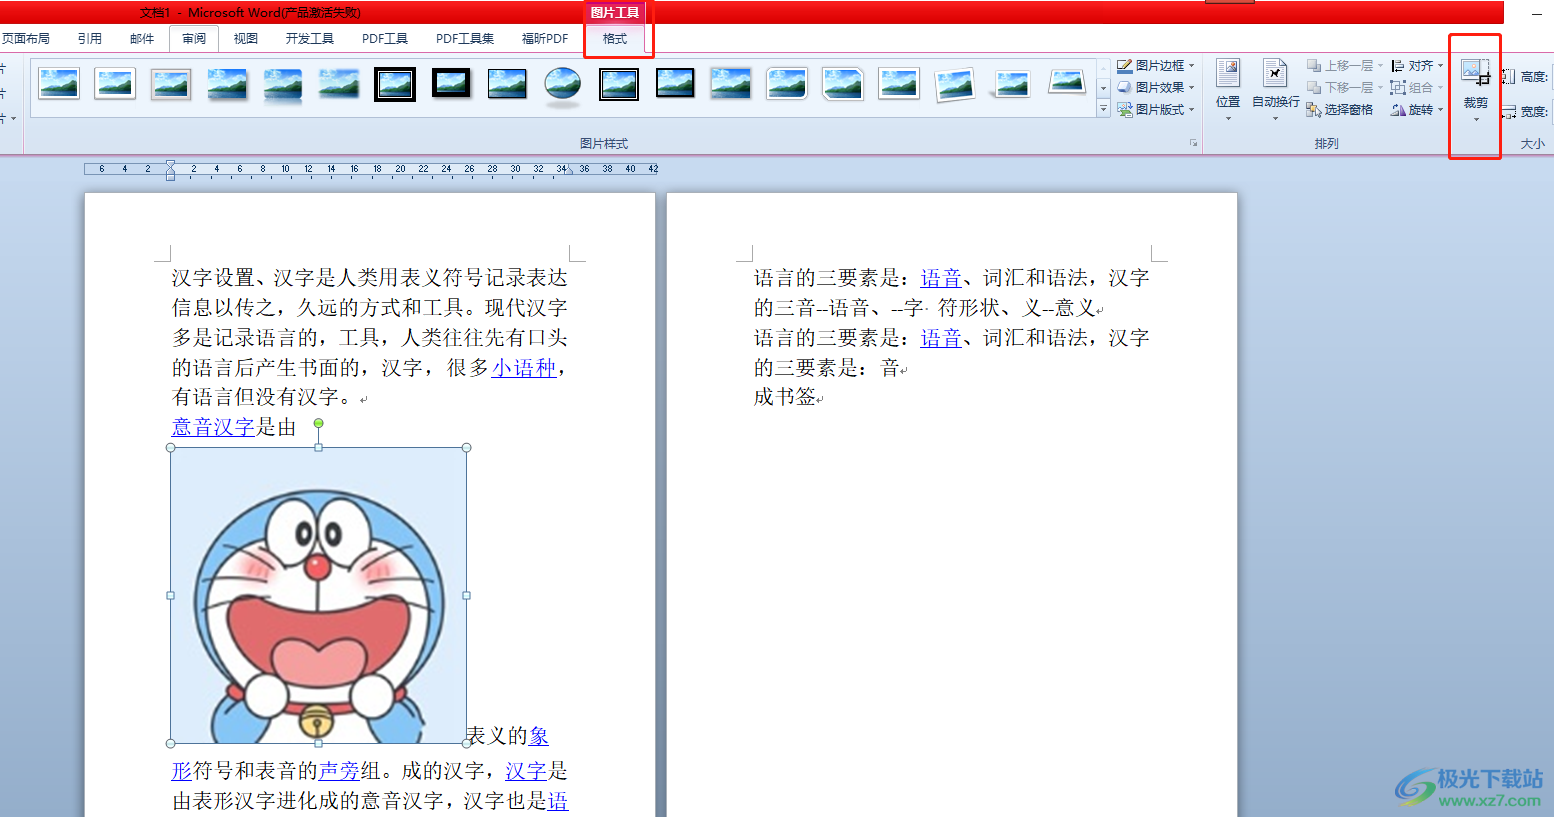Click the indent marker on the ruler
This screenshot has height=817, width=1554.
[x=170, y=169]
